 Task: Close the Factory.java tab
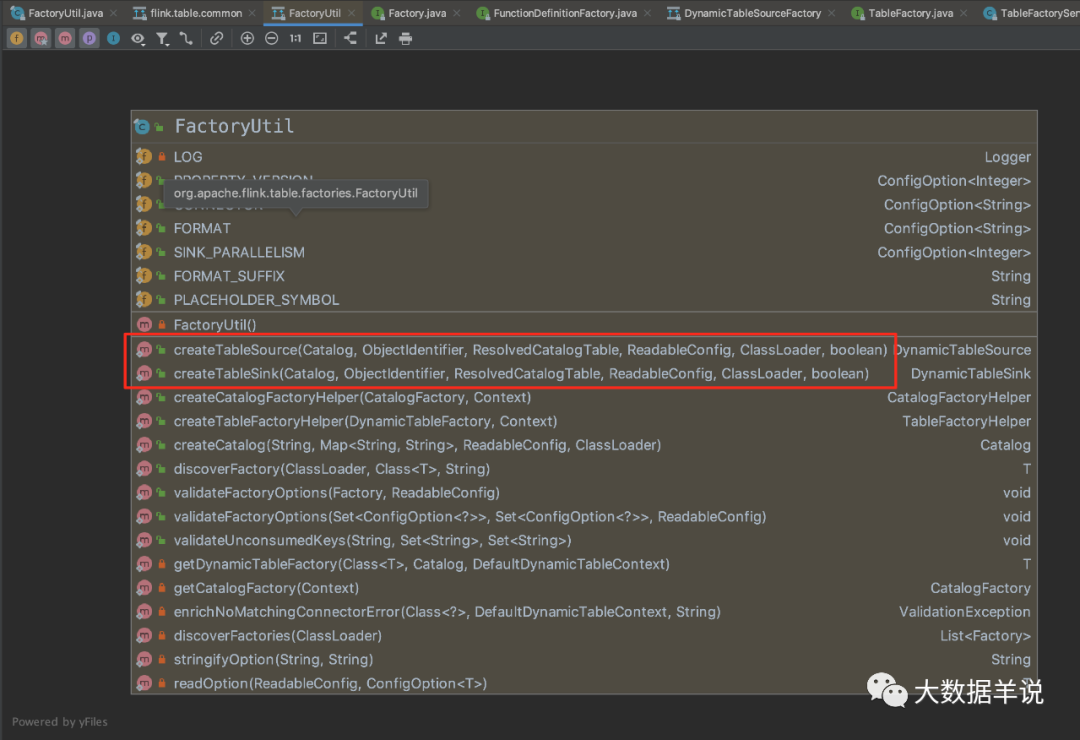coord(457,13)
